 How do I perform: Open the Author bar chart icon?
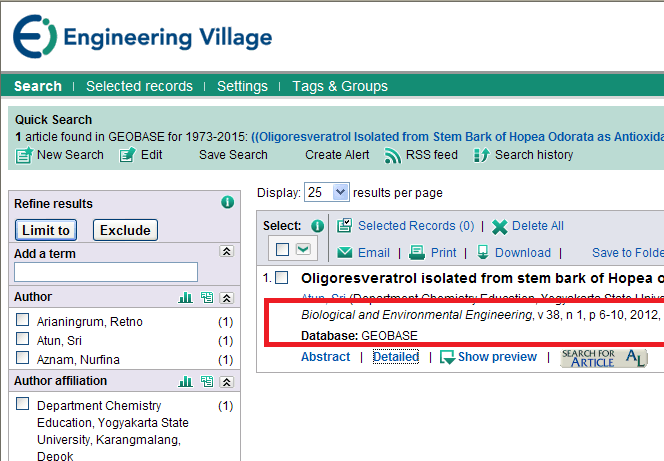pos(185,298)
